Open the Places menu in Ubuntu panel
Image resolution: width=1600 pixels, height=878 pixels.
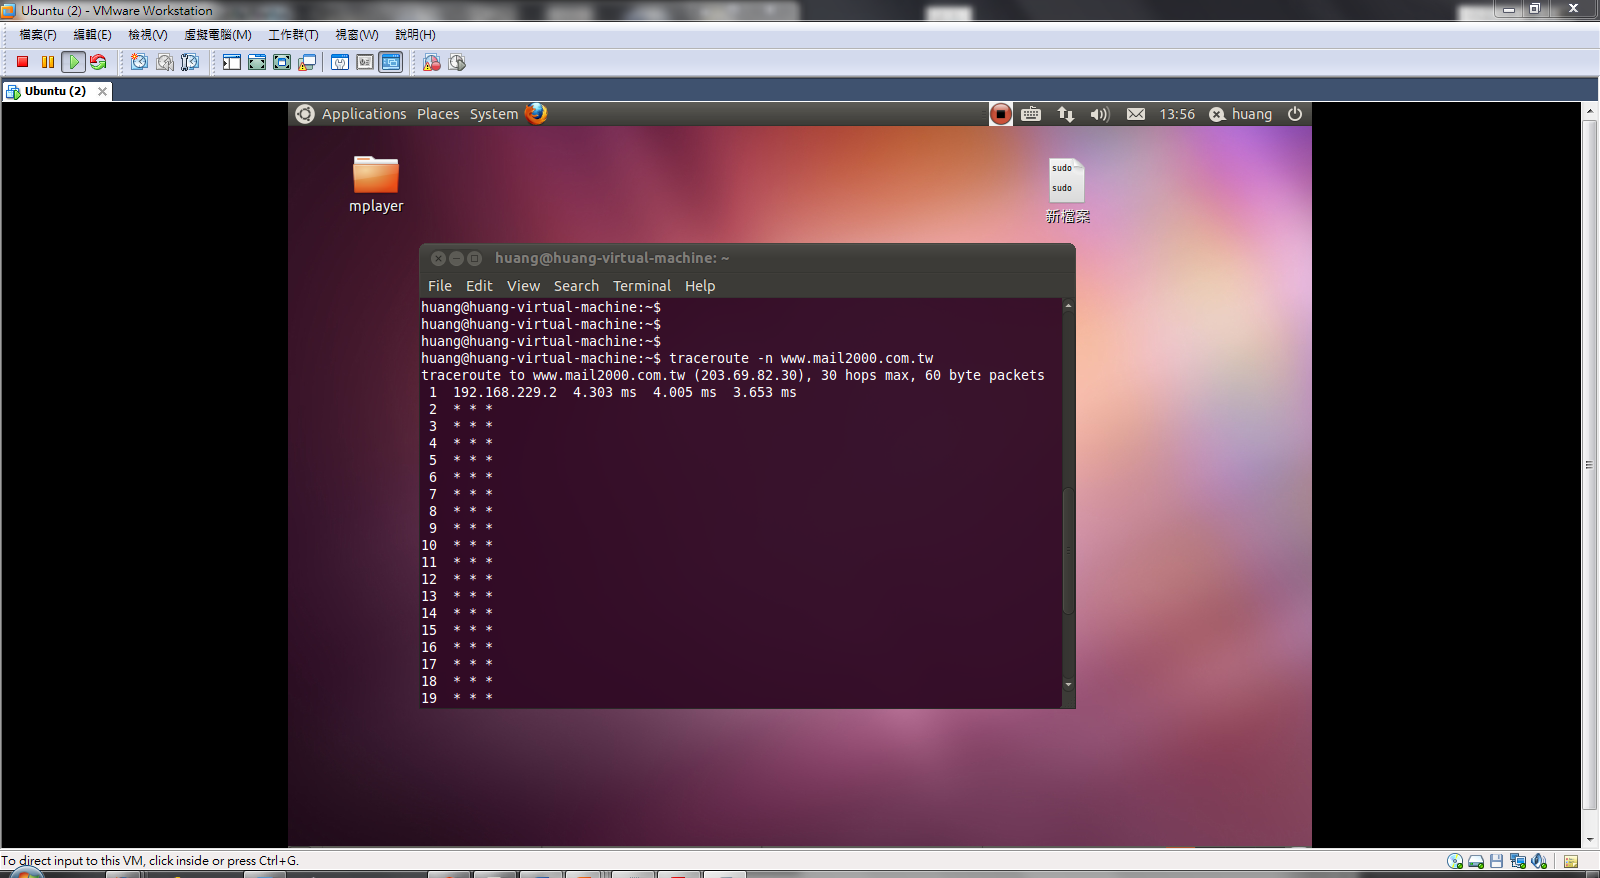click(438, 114)
